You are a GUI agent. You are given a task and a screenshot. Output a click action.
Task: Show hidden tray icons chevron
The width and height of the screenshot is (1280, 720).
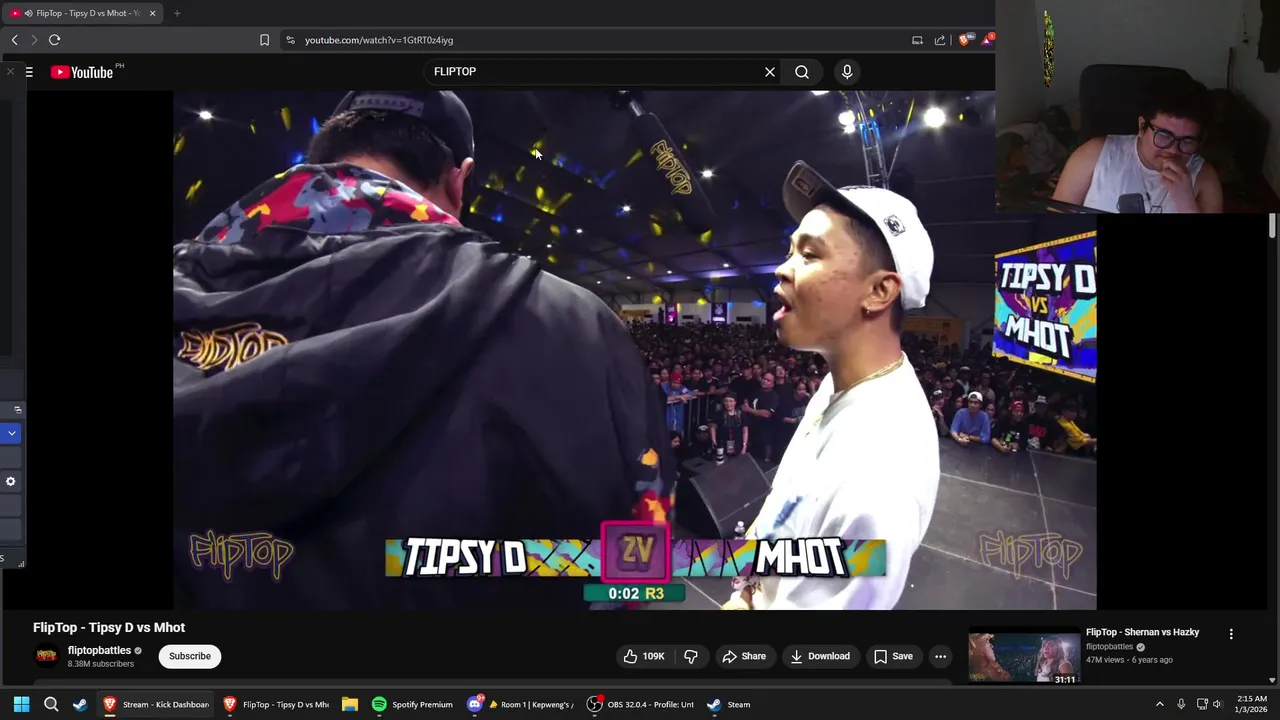[1159, 704]
